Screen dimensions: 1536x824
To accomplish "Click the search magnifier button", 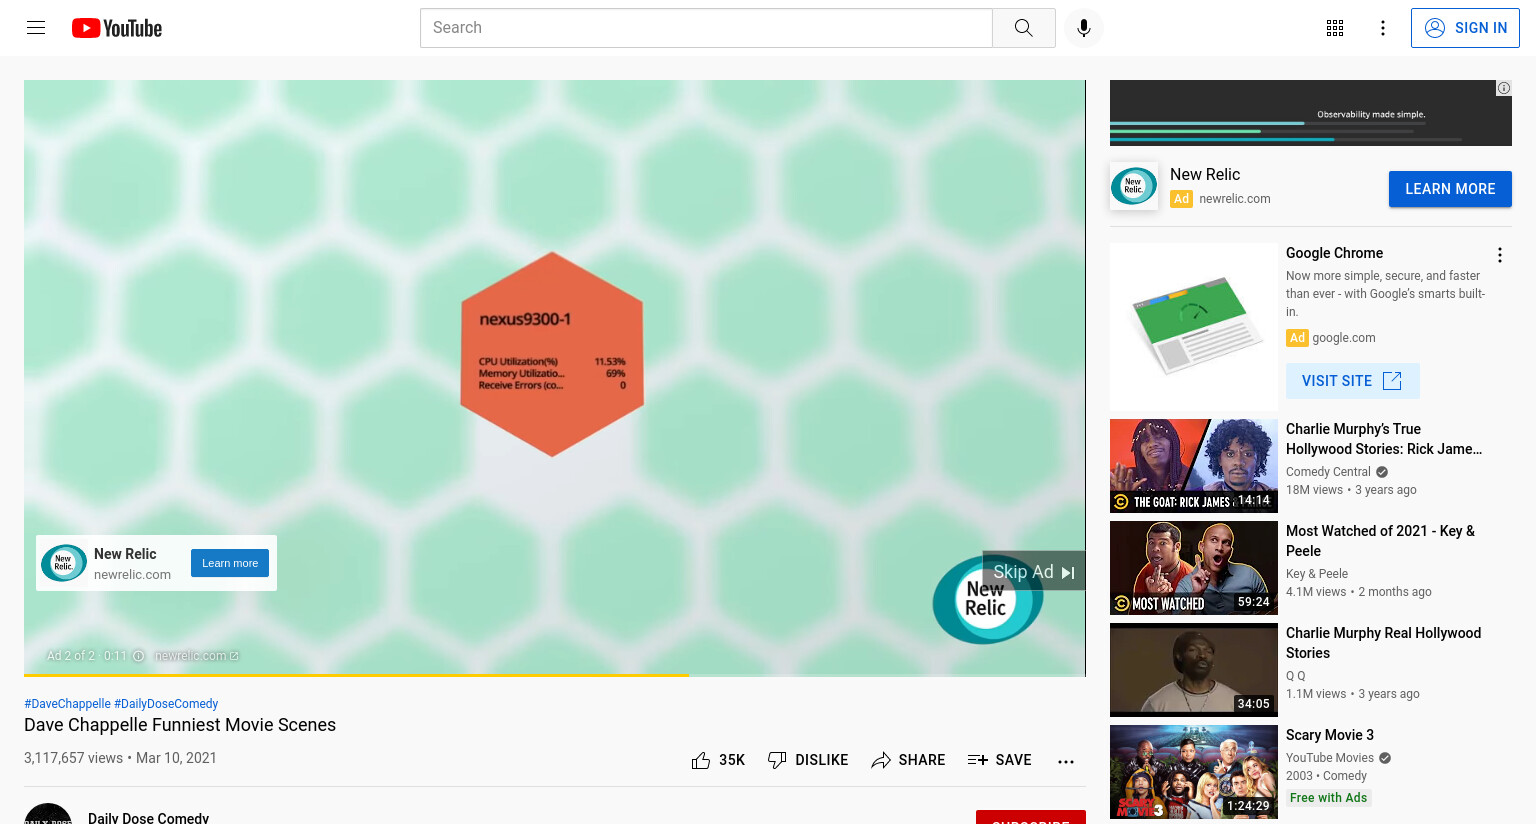I will [x=1023, y=28].
